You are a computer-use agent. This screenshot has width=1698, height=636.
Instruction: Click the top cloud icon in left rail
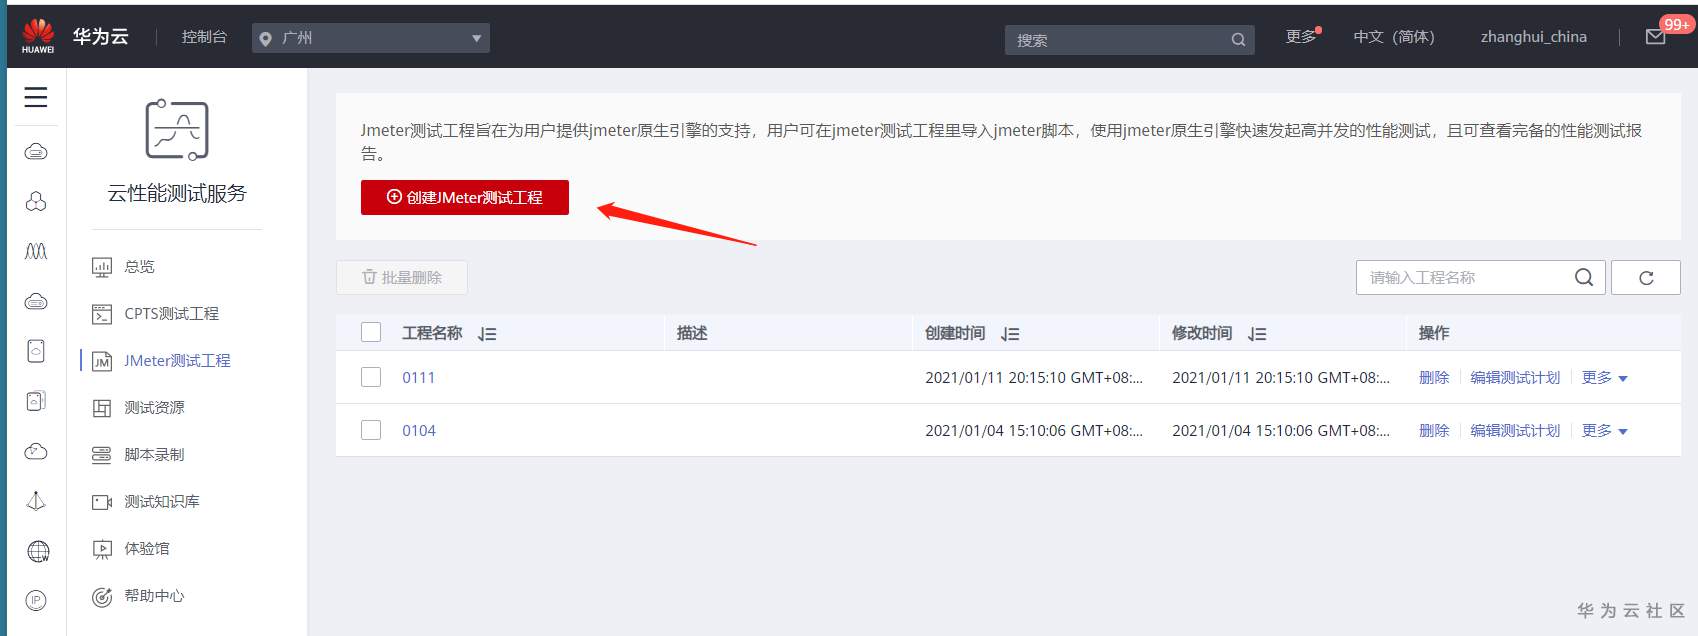point(36,152)
